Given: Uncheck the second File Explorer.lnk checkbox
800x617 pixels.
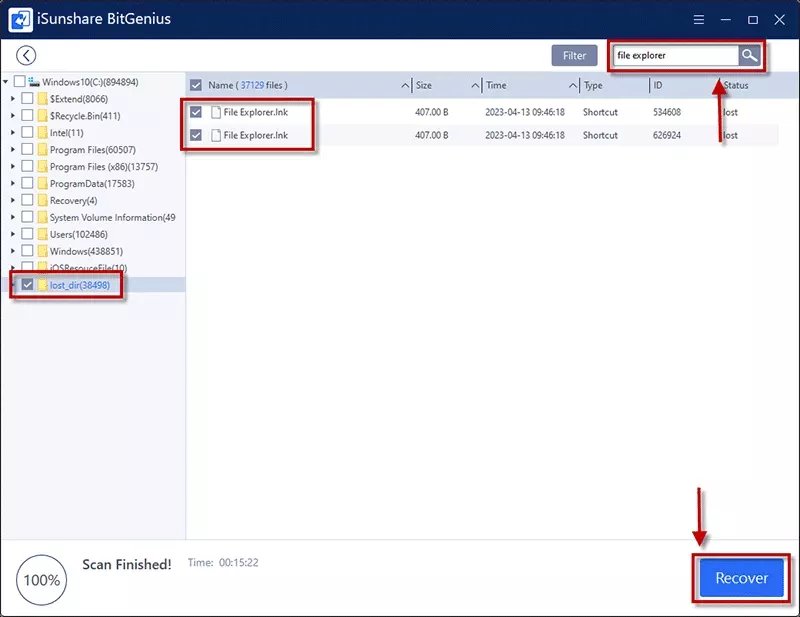Looking at the screenshot, I should 196,135.
